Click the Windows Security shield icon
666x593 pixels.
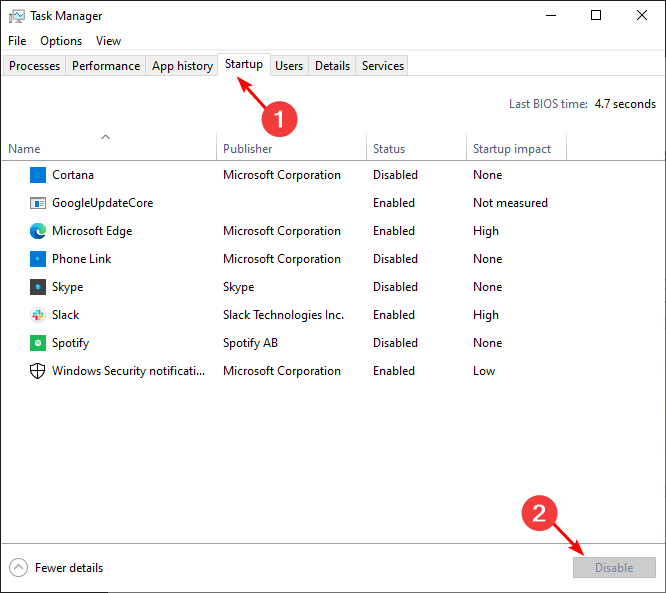pyautogui.click(x=38, y=371)
